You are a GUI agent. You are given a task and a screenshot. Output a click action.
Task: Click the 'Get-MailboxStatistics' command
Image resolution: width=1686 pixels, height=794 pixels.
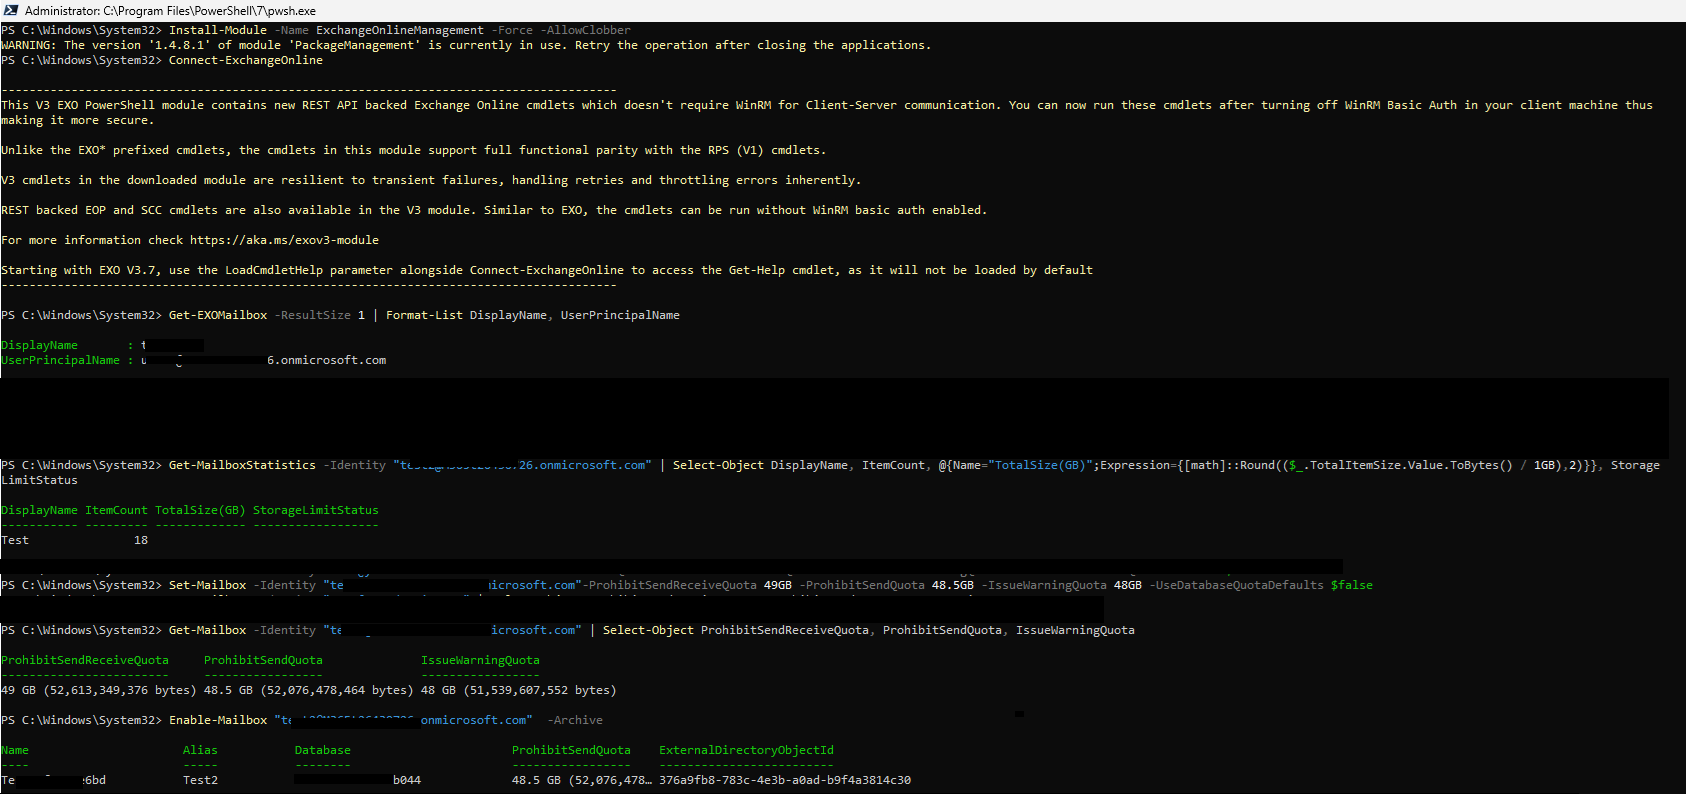[242, 465]
